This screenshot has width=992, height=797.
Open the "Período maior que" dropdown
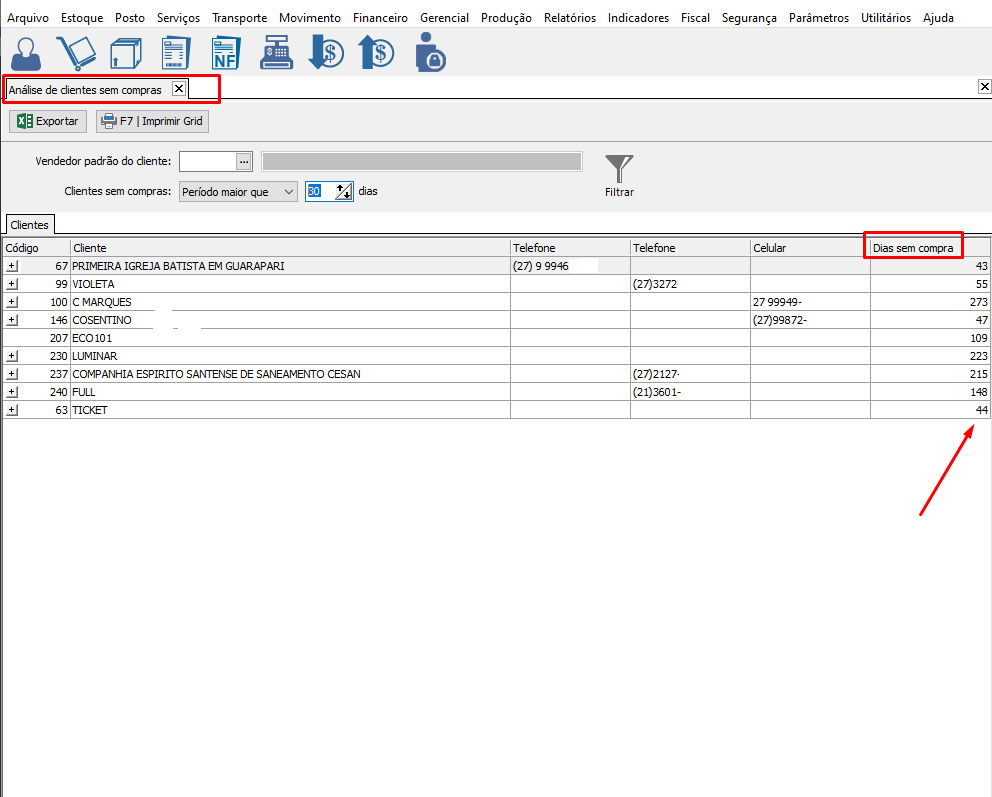point(288,192)
